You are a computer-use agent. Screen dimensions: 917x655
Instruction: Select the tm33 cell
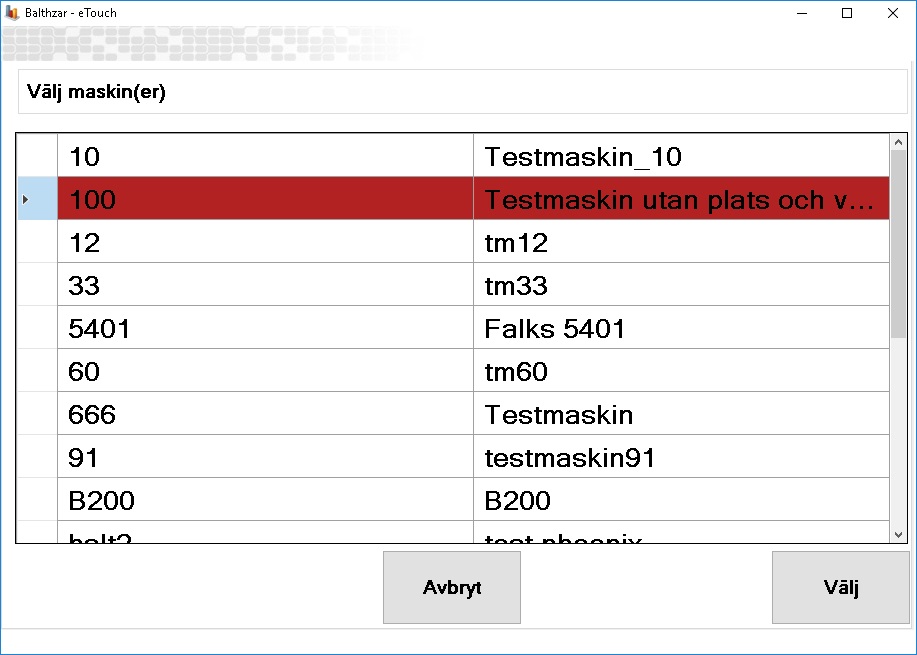[680, 286]
